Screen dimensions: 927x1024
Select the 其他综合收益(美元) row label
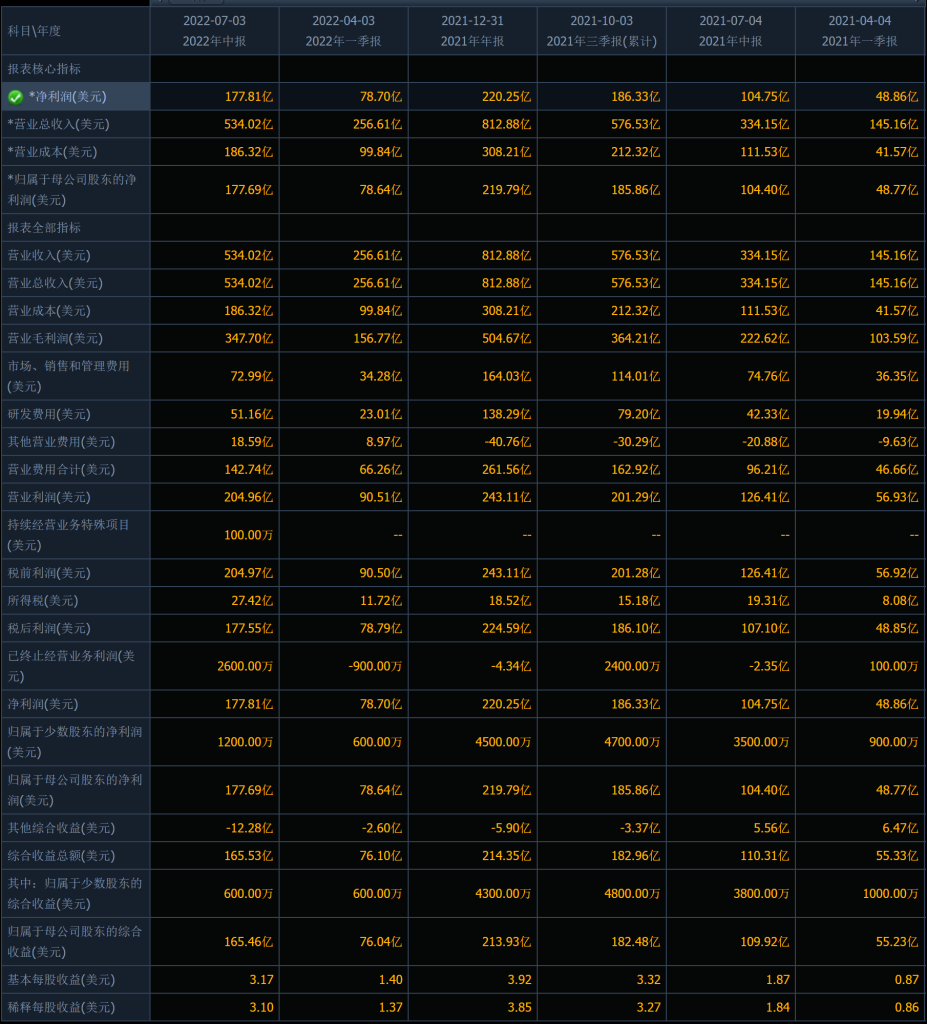pos(61,828)
